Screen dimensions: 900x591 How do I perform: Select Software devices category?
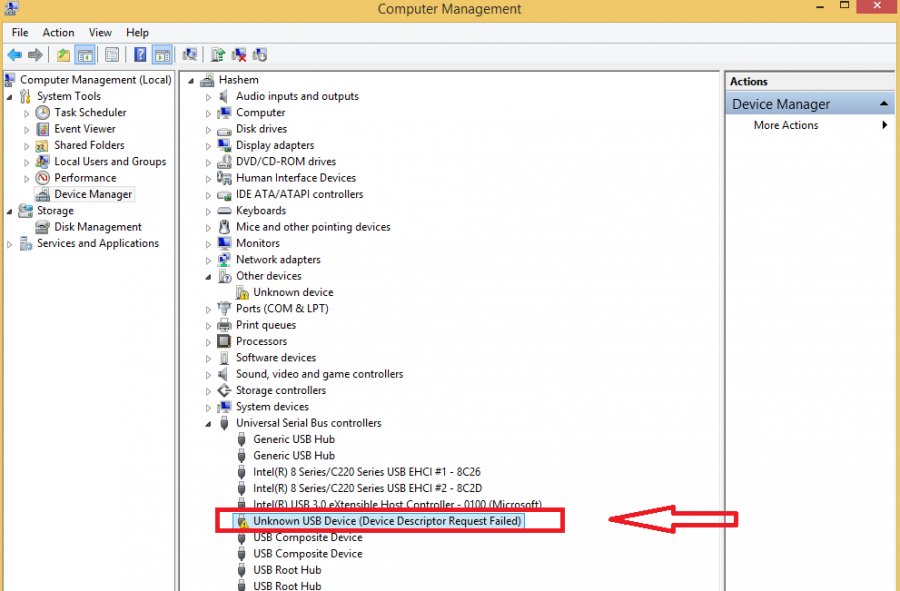pos(276,357)
